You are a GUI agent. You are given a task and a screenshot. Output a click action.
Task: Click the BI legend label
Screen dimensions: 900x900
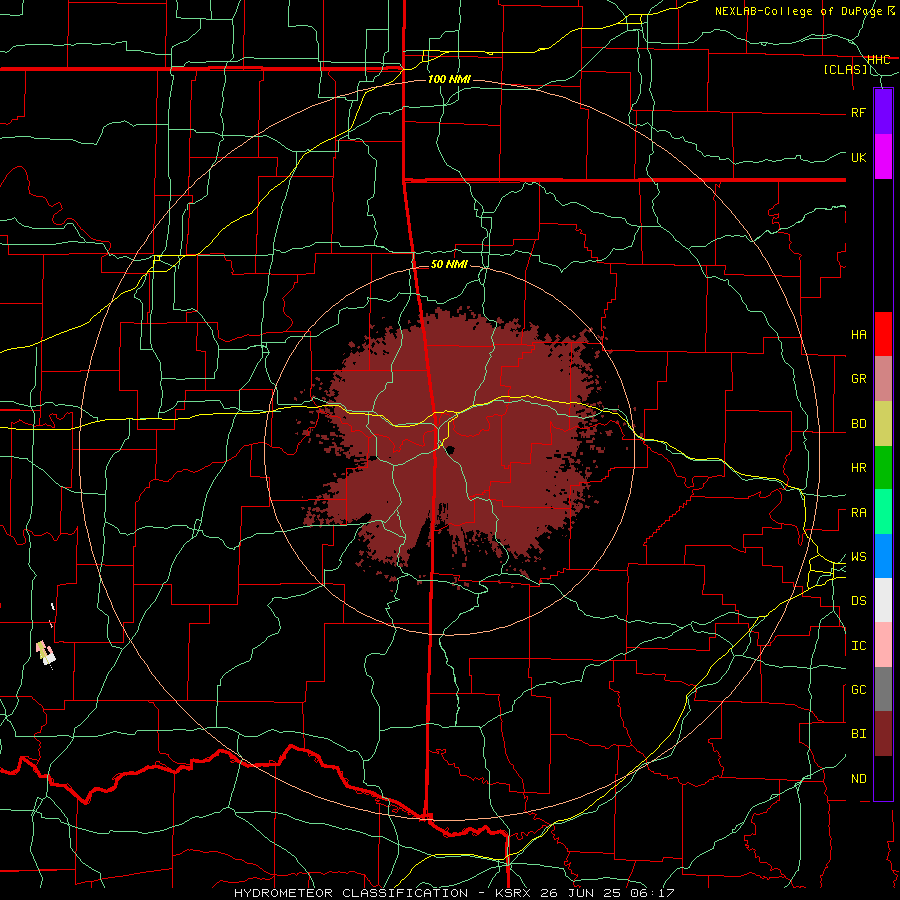(x=859, y=734)
